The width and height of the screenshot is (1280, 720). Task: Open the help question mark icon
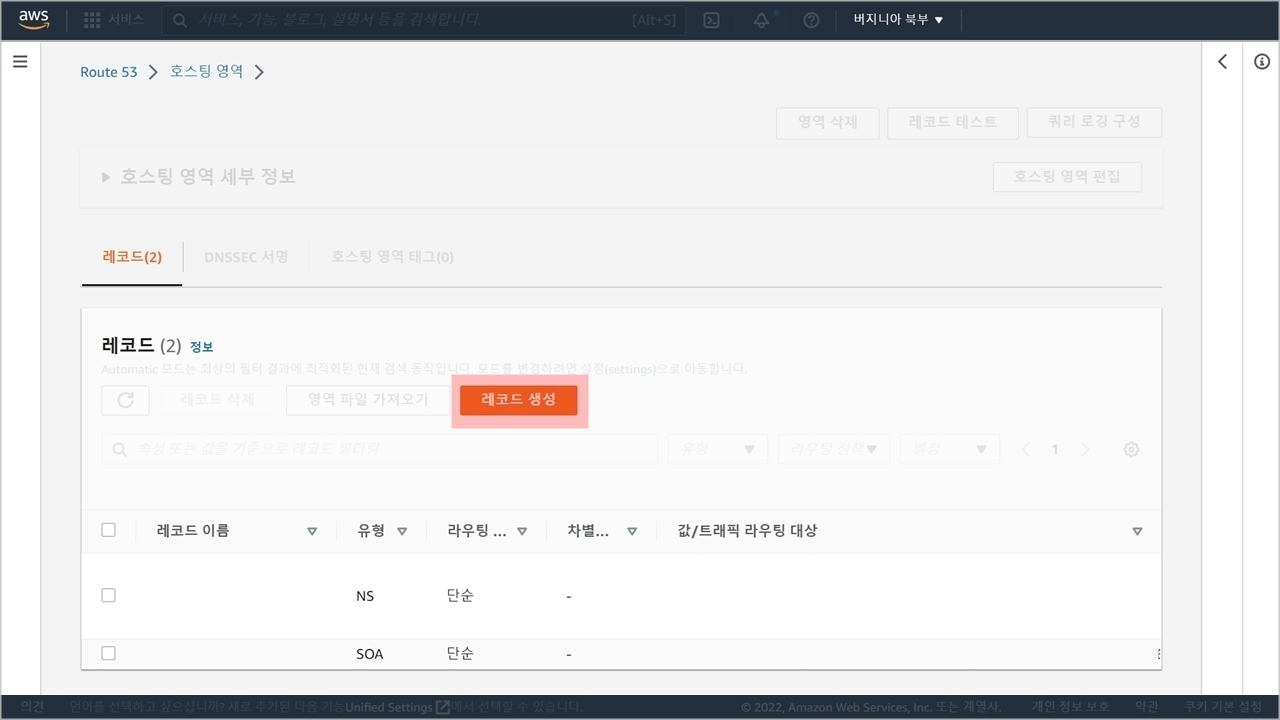(811, 20)
